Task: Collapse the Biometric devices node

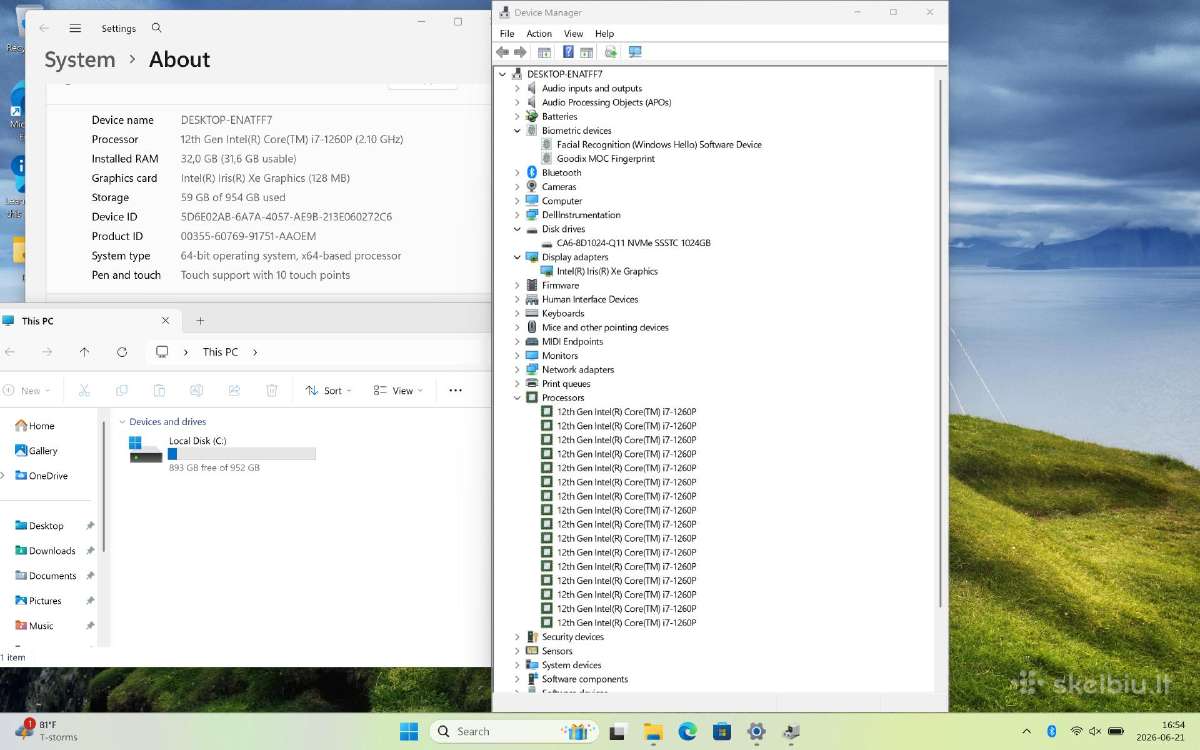Action: point(517,130)
